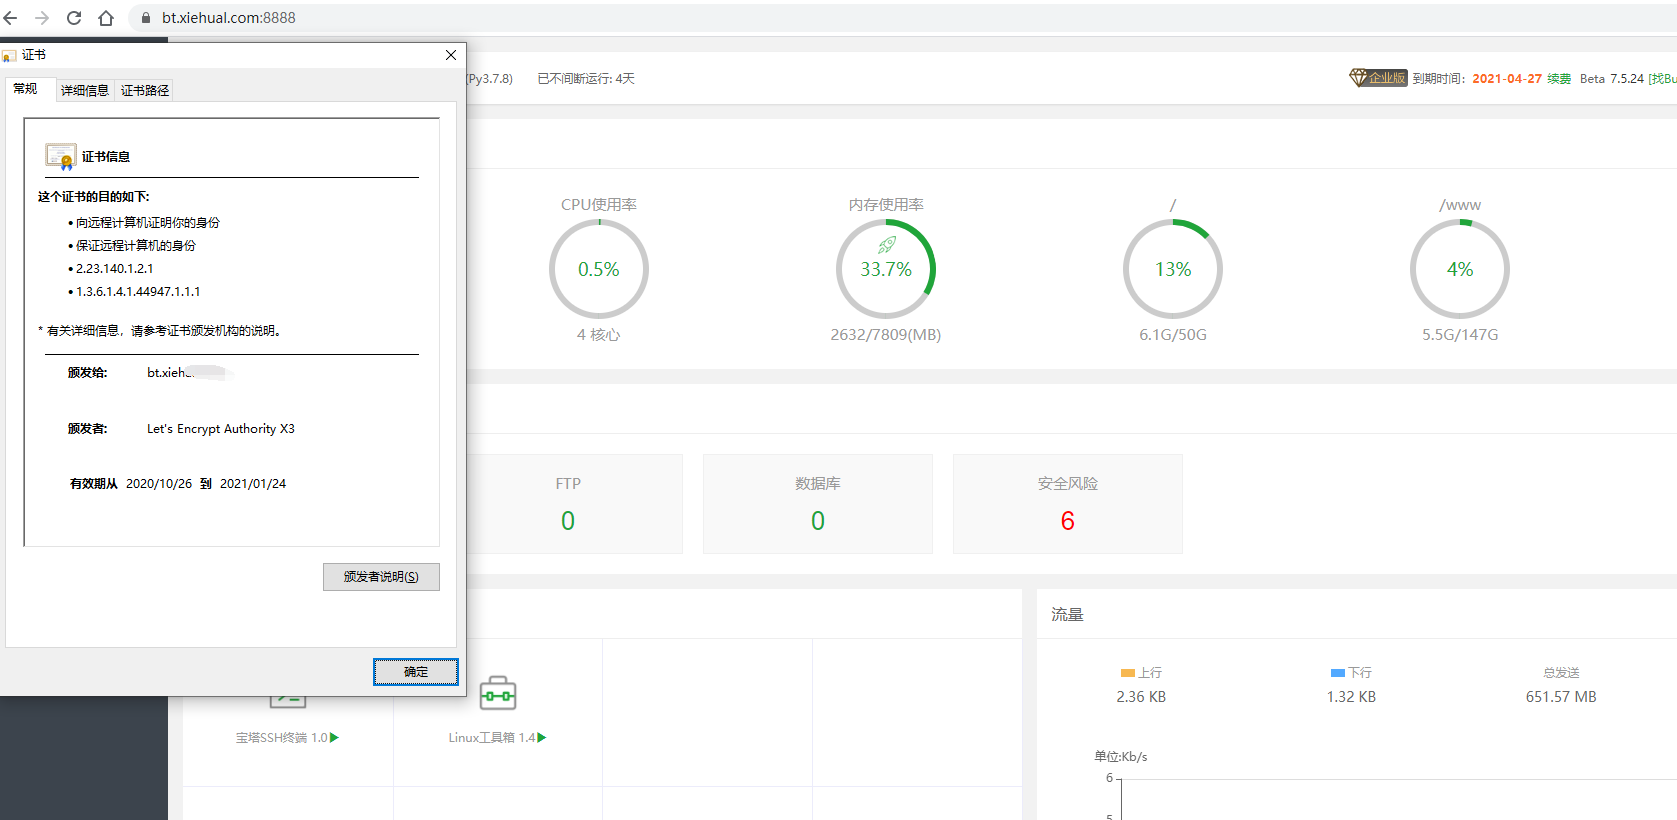Click the rocket icon in the memory gauge

886,245
